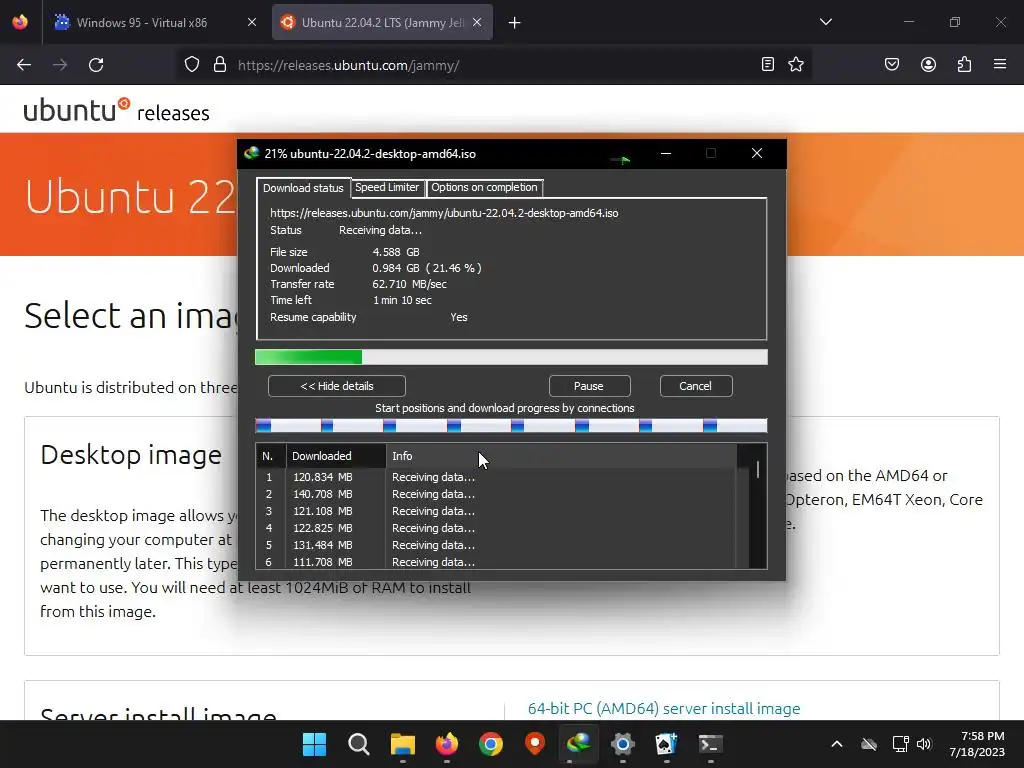Viewport: 1024px width, 768px height.
Task: Cancel the ubuntu ISO download
Action: [696, 386]
